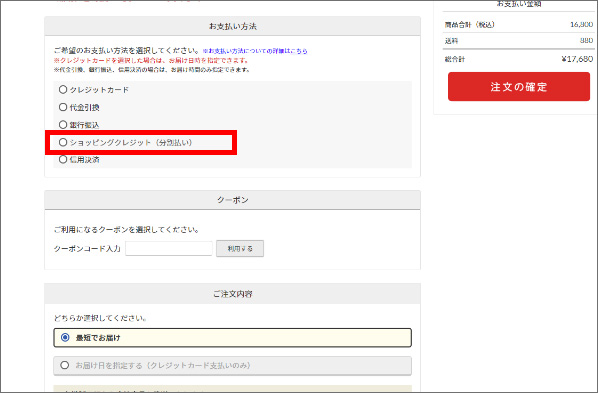Select ショッピングクレジット(分割払い) radio button
The width and height of the screenshot is (598, 393).
tap(63, 142)
